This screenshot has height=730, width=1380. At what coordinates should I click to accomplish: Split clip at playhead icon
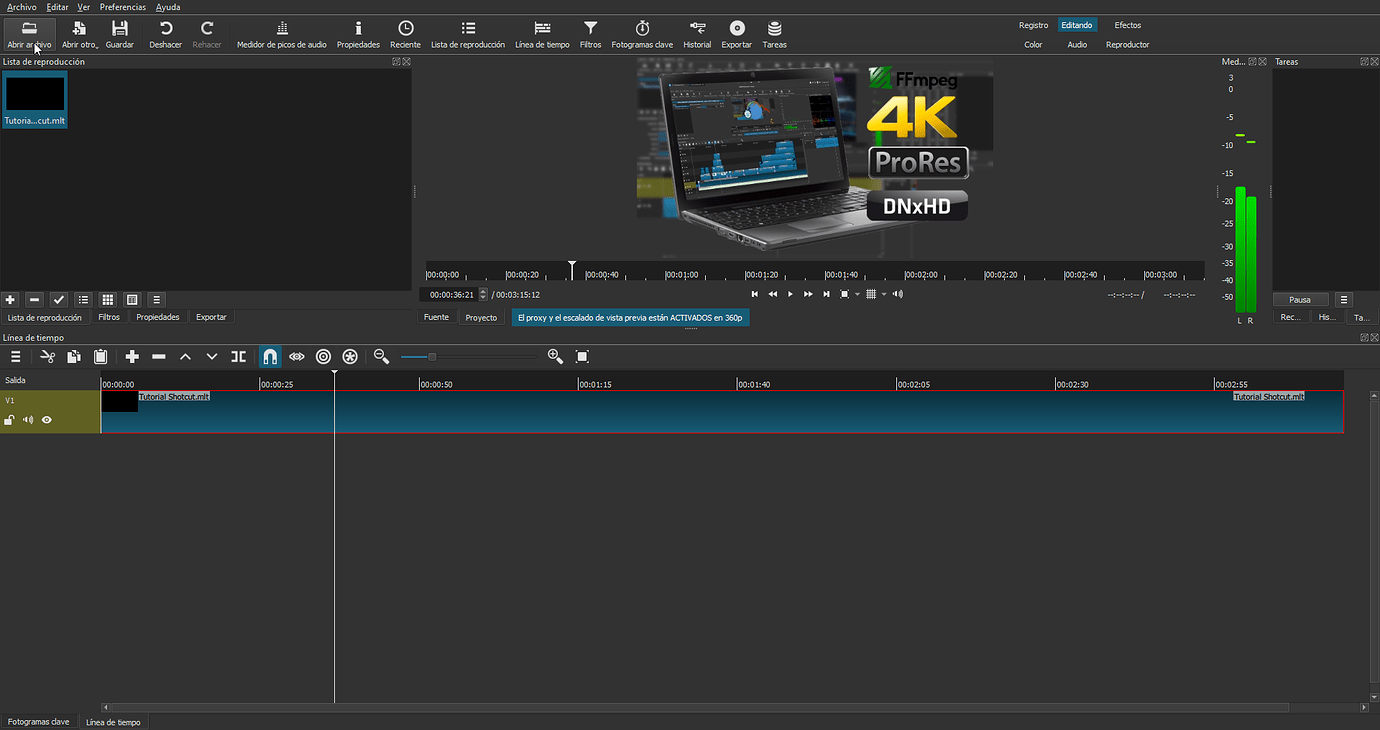239,356
